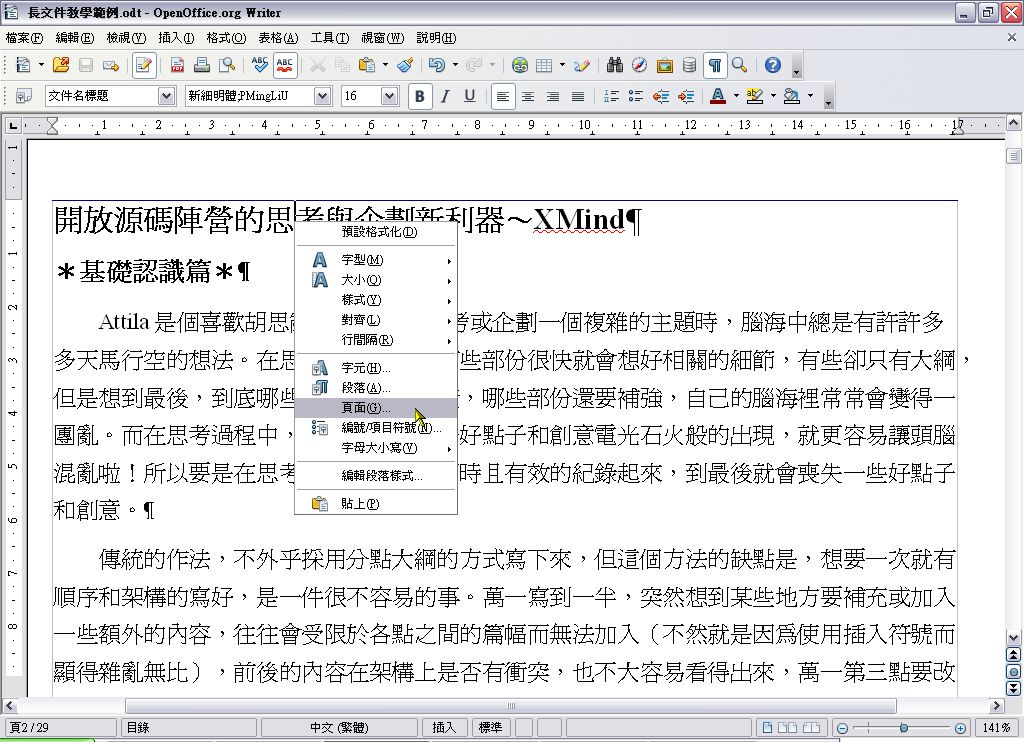Click the Undo arrow icon
1024x742 pixels.
437,65
